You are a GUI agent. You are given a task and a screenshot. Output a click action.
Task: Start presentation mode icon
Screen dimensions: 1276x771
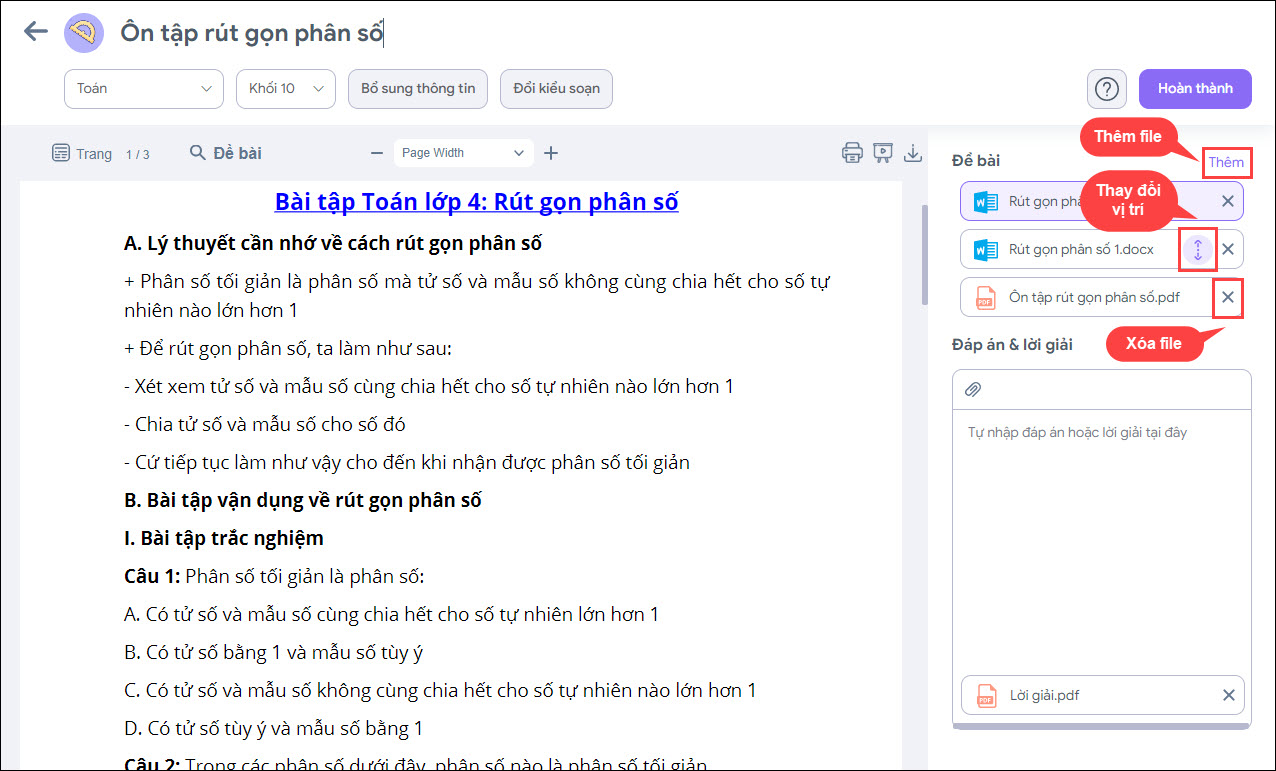point(882,153)
